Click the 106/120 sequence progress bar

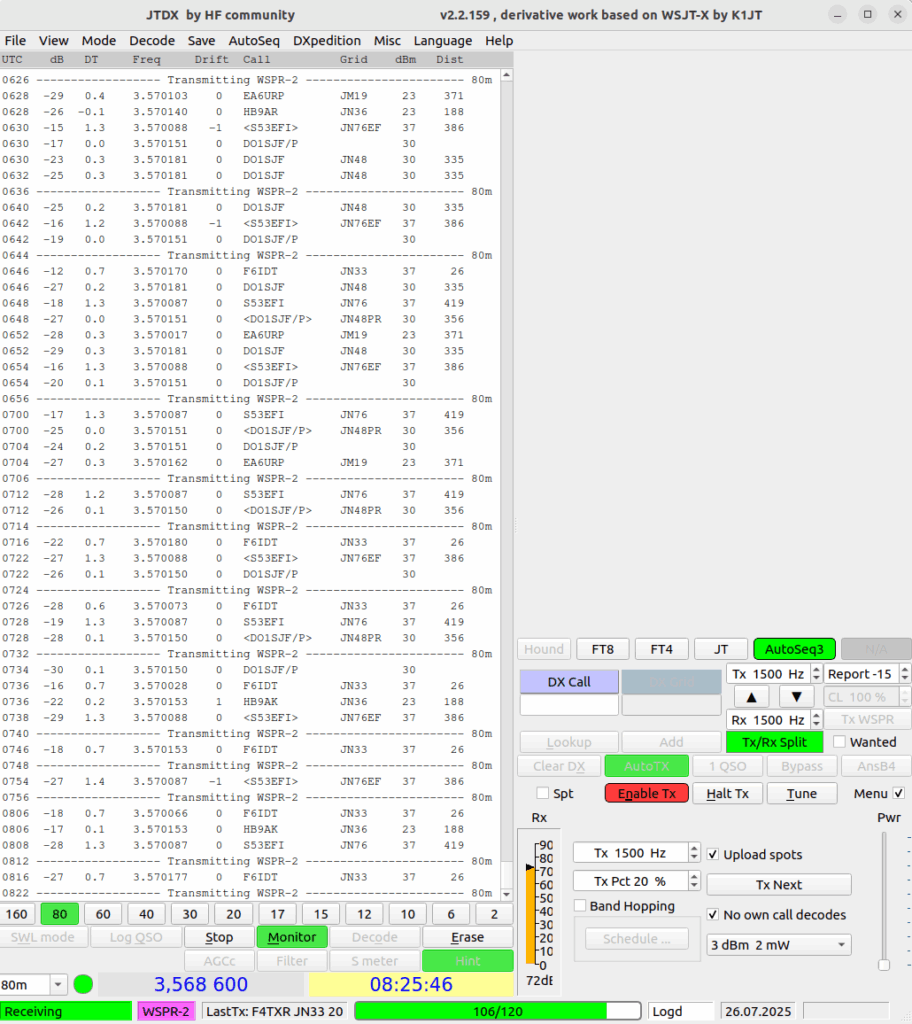[498, 1012]
